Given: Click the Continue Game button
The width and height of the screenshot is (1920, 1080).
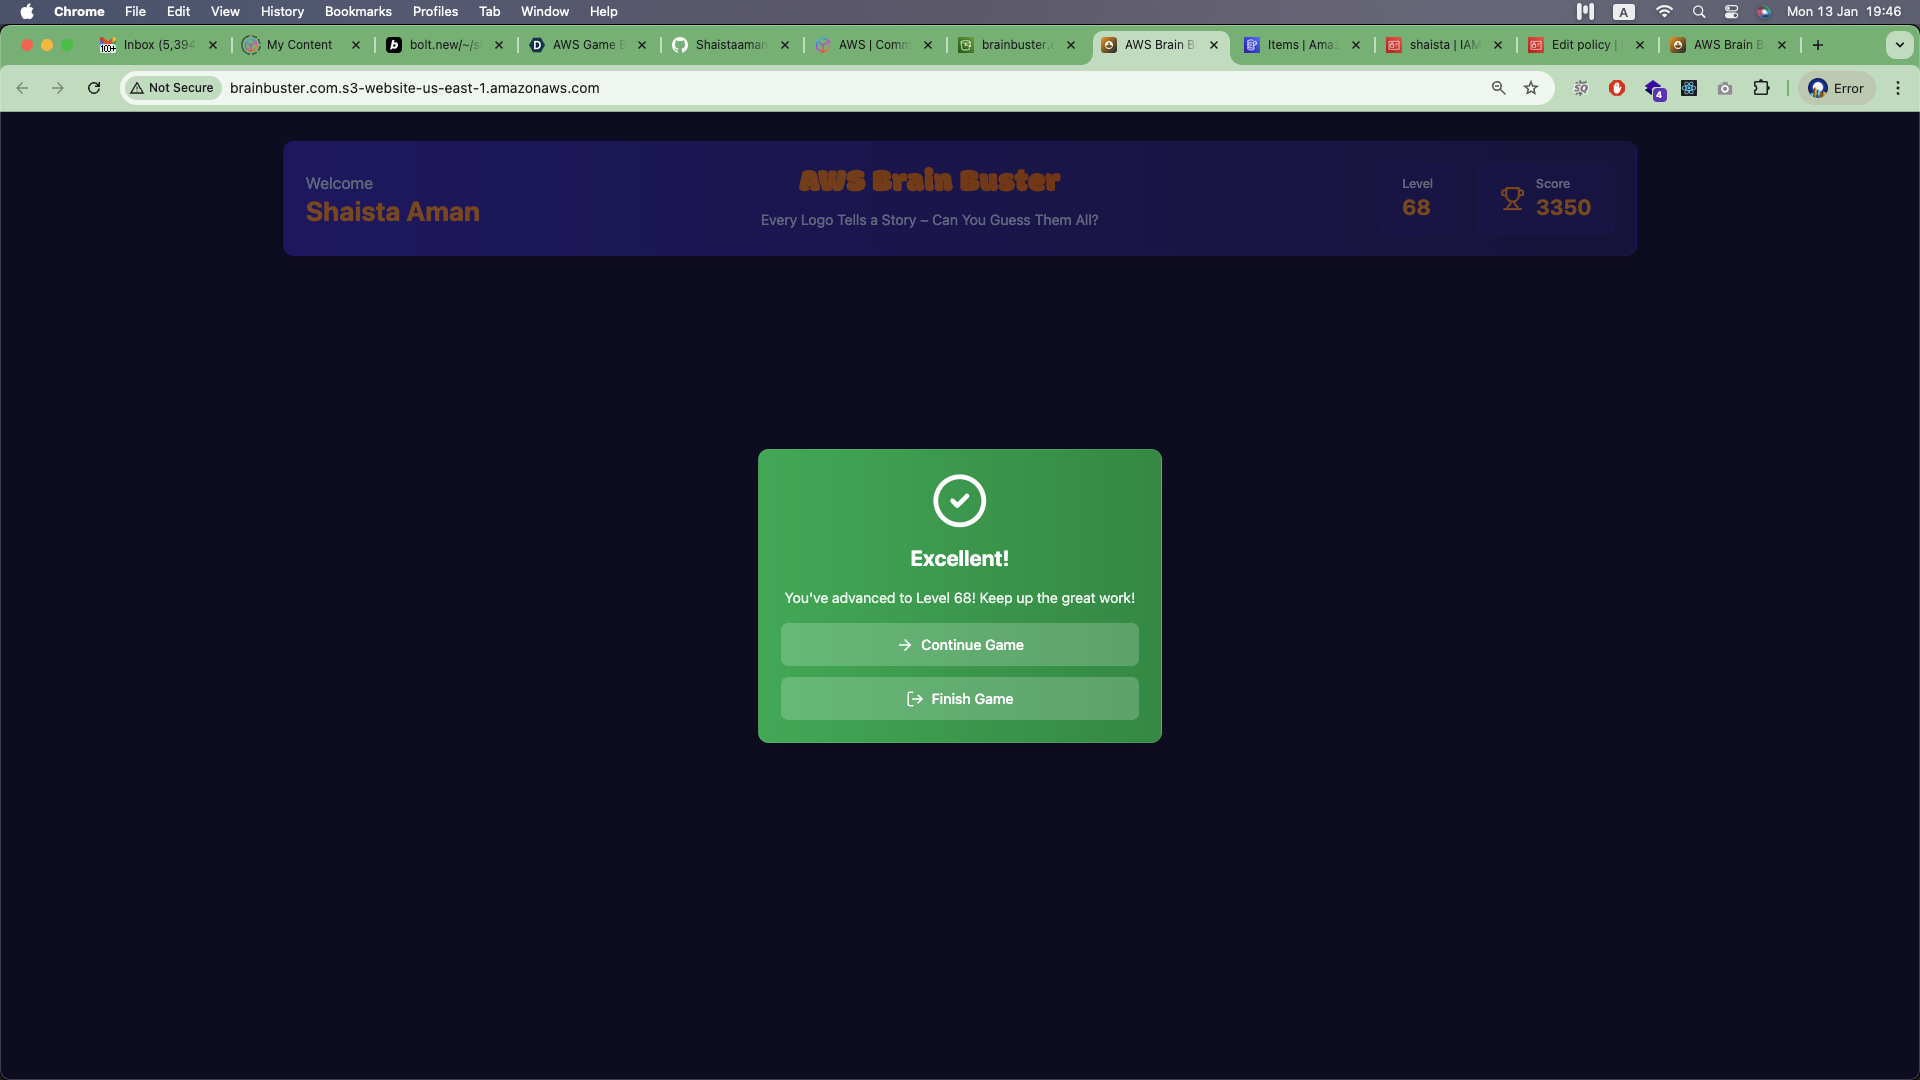Looking at the screenshot, I should pos(959,645).
